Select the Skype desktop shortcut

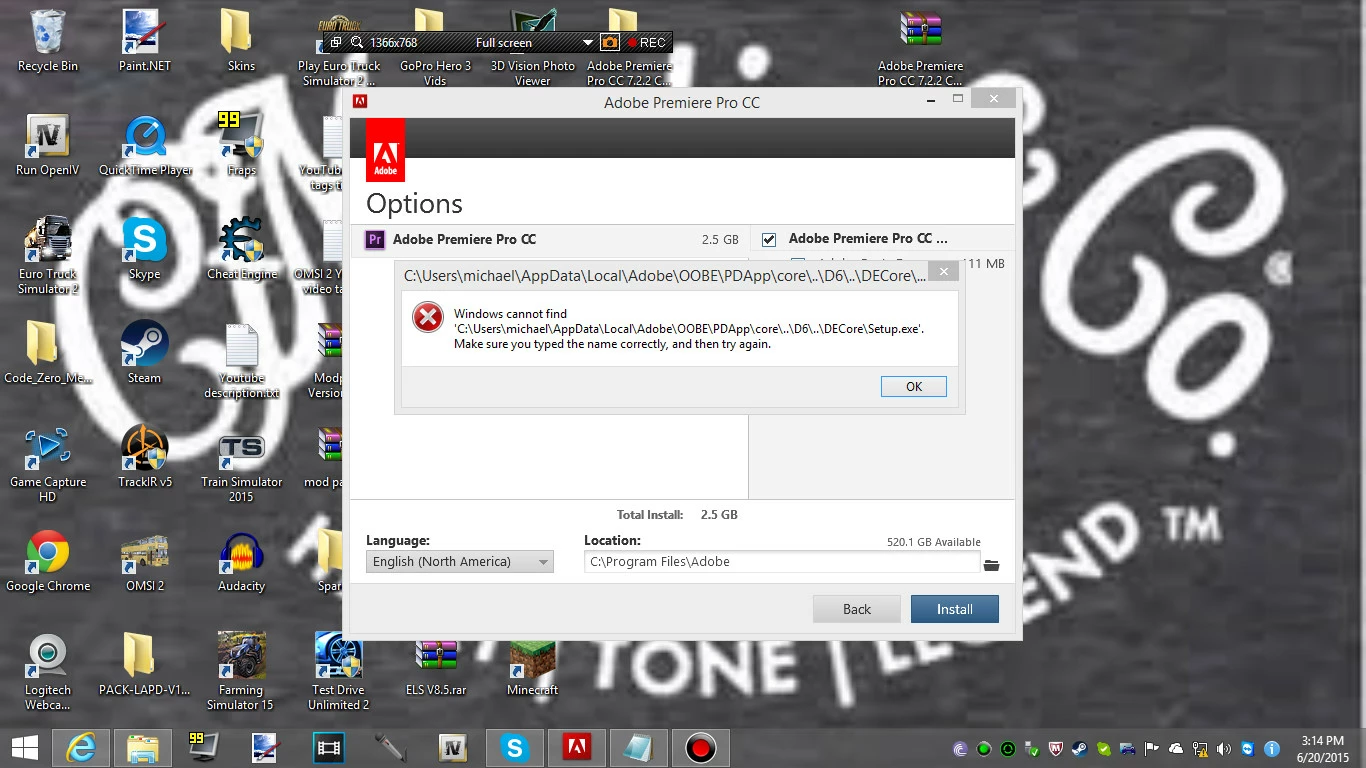coord(144,250)
